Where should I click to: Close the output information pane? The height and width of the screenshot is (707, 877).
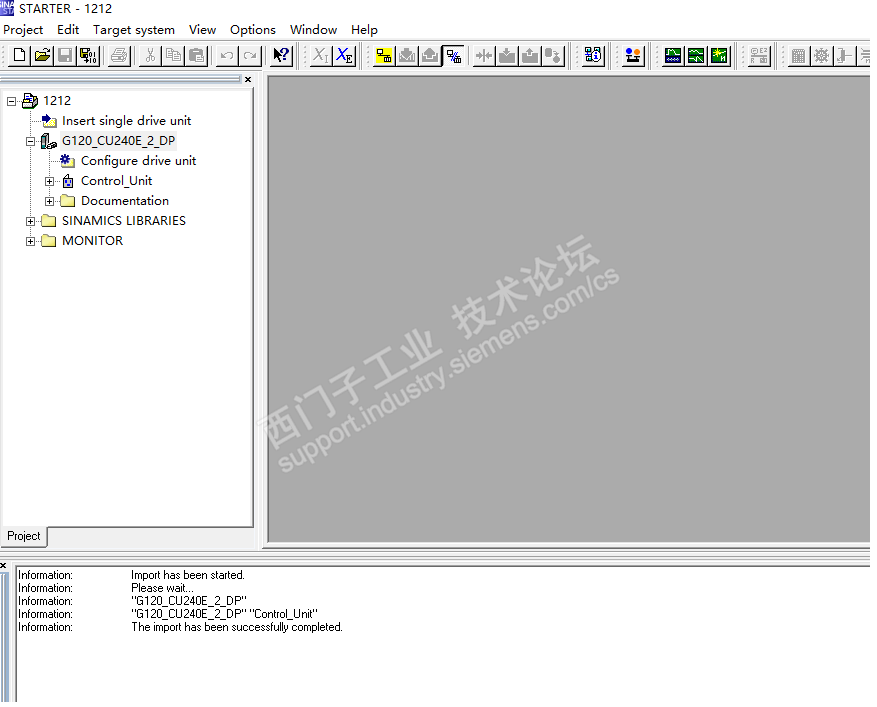coord(3,565)
